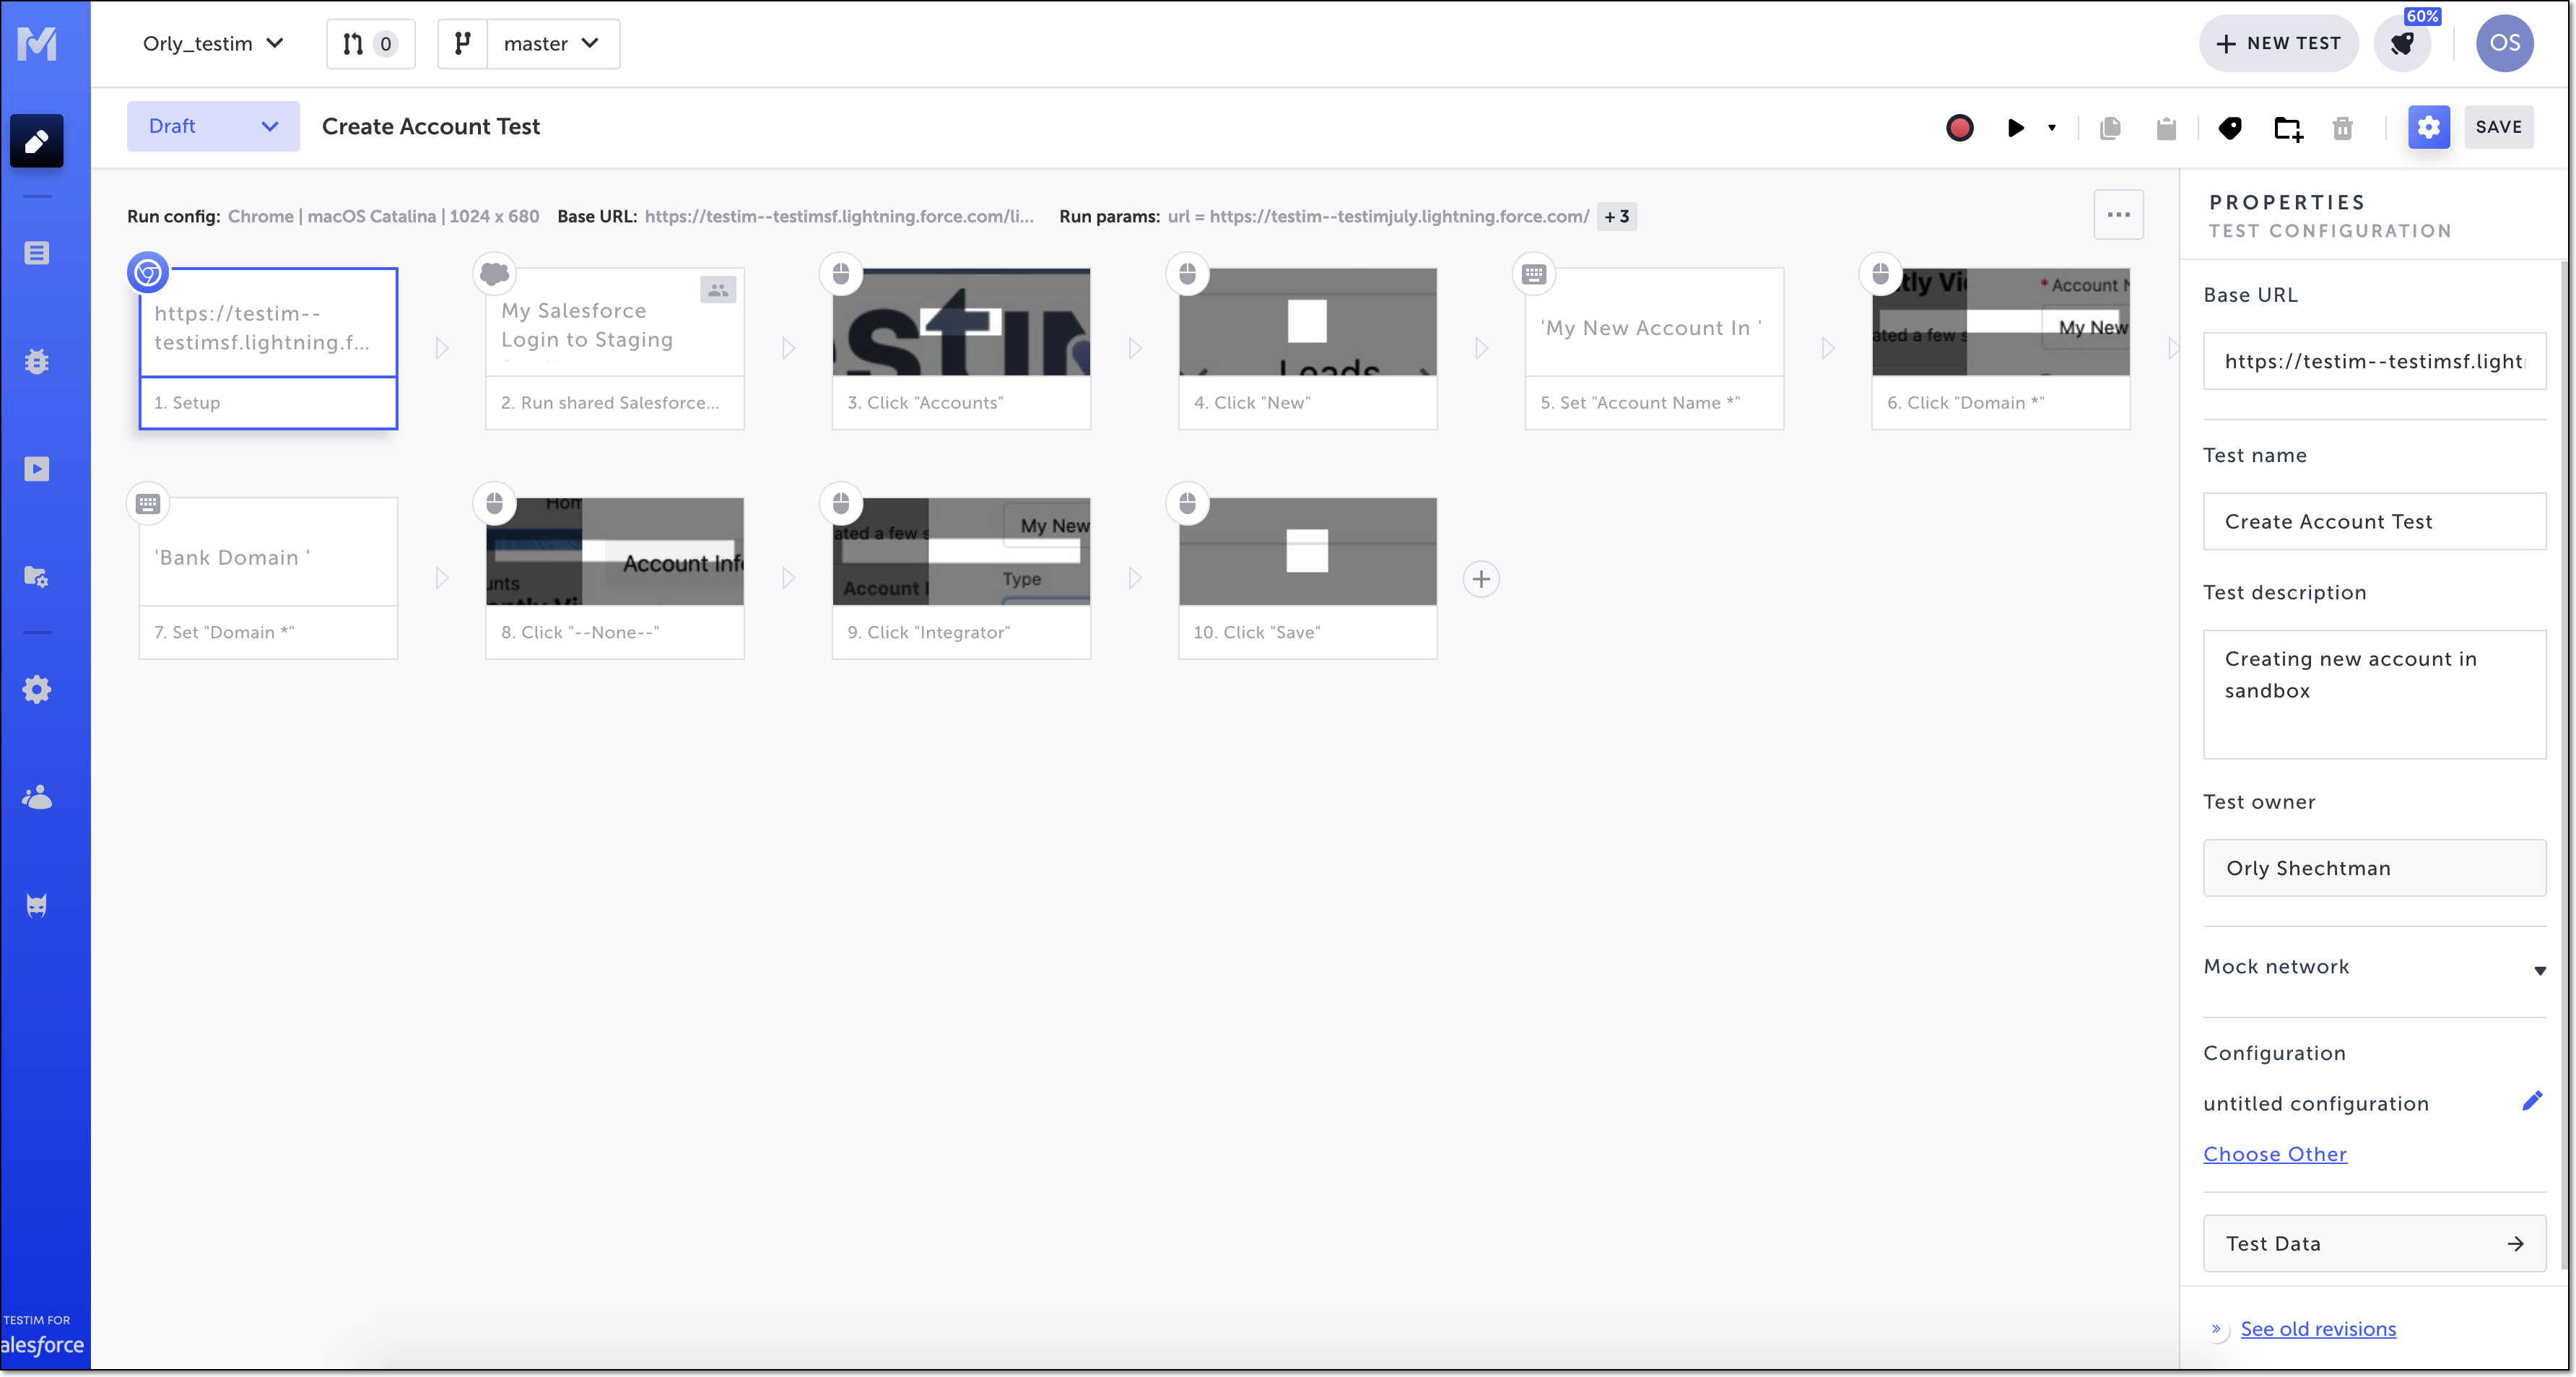Open the test editor pencil icon in sidebar
The width and height of the screenshot is (2576, 1377).
[x=37, y=141]
